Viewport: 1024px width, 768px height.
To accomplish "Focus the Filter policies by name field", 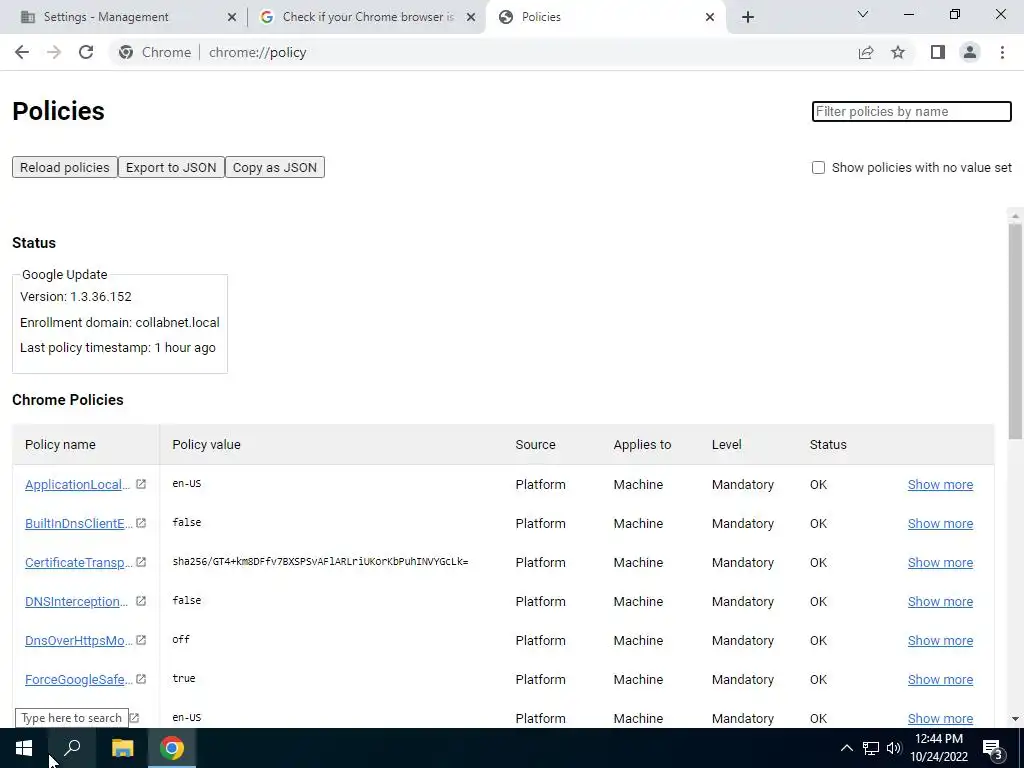I will [912, 111].
